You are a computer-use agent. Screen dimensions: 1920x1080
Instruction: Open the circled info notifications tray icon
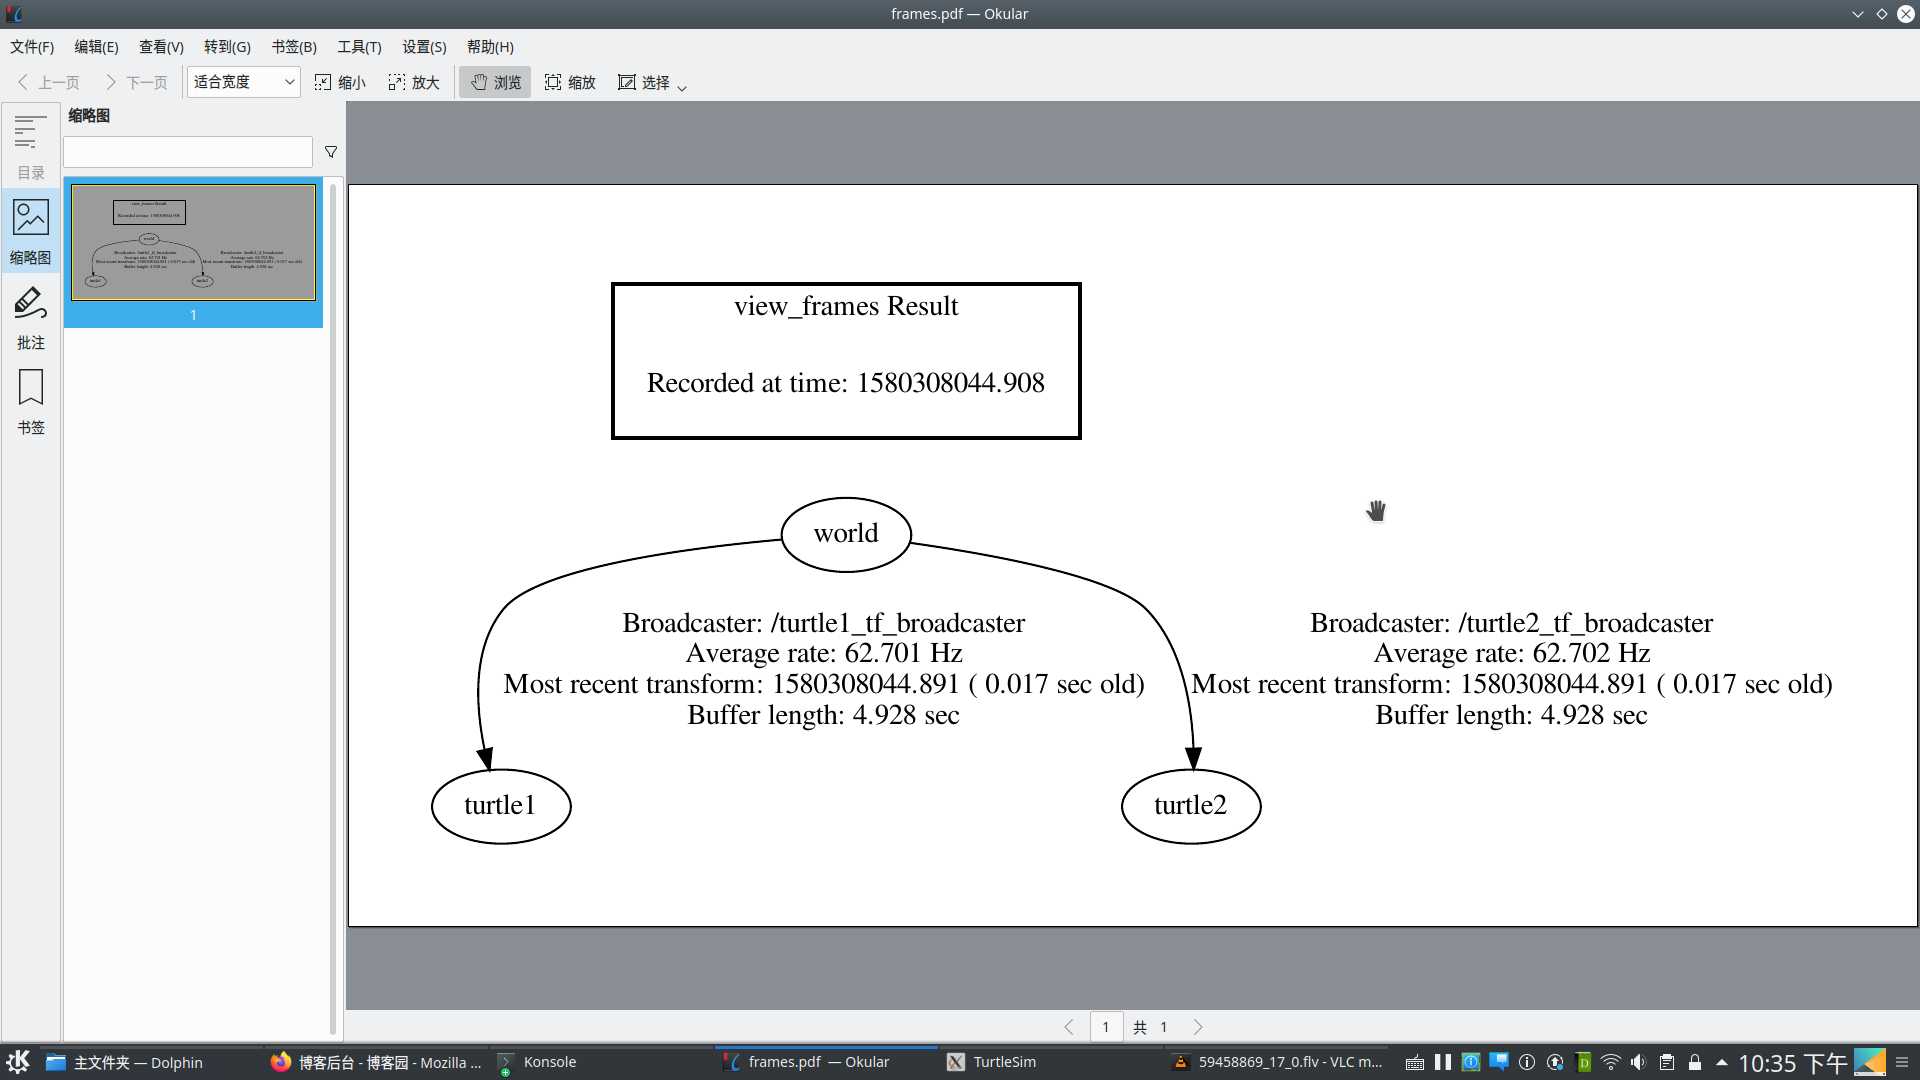[x=1527, y=1062]
